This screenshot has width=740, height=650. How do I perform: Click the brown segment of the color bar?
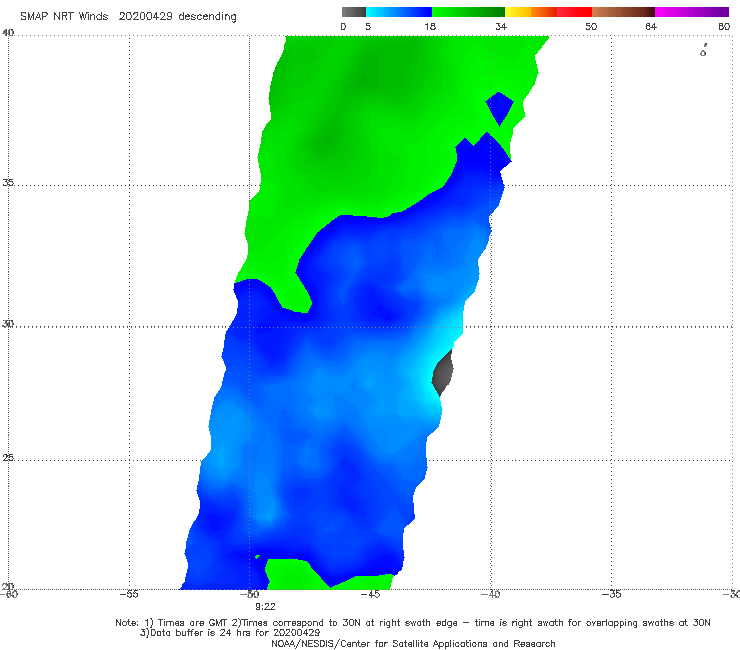click(x=623, y=12)
